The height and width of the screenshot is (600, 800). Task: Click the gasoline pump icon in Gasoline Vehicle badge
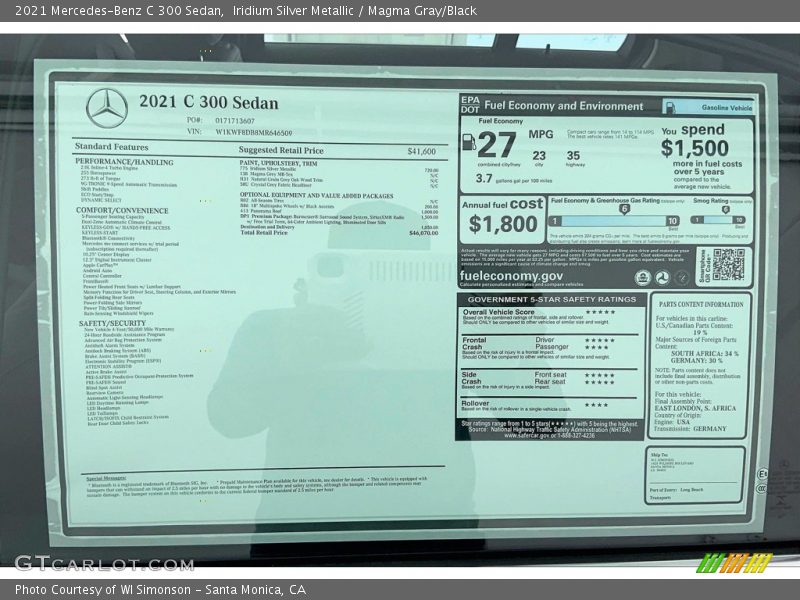click(670, 108)
